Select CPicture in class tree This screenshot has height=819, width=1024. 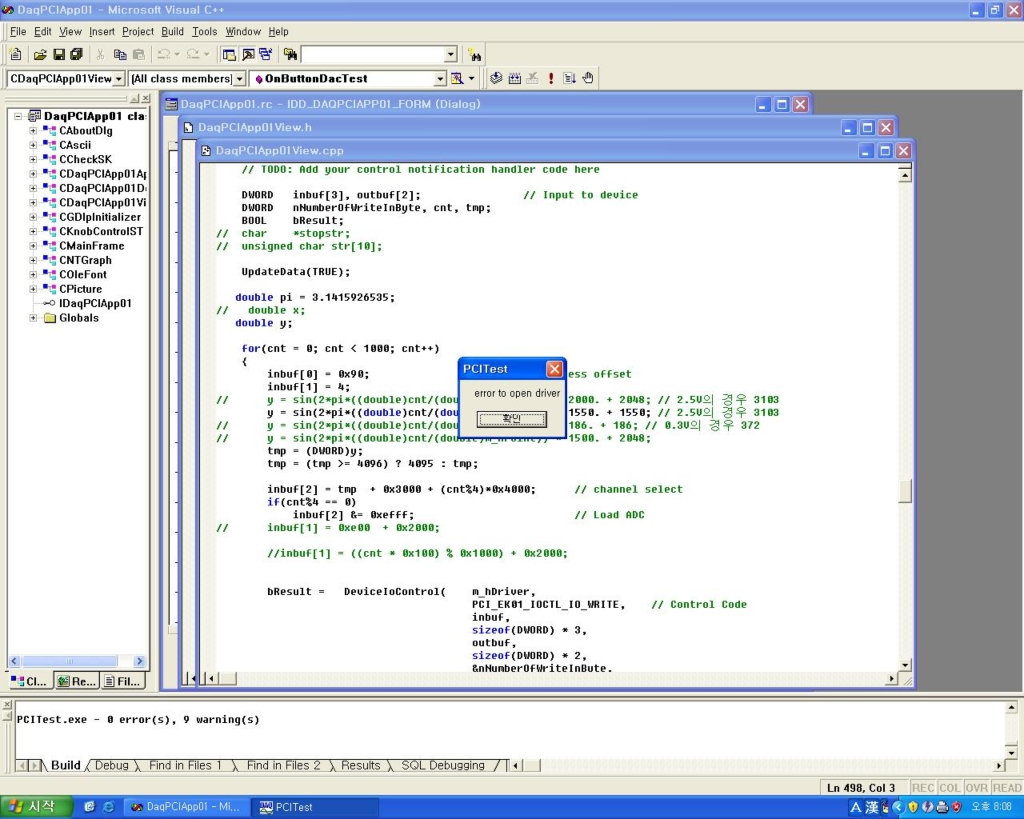[80, 289]
